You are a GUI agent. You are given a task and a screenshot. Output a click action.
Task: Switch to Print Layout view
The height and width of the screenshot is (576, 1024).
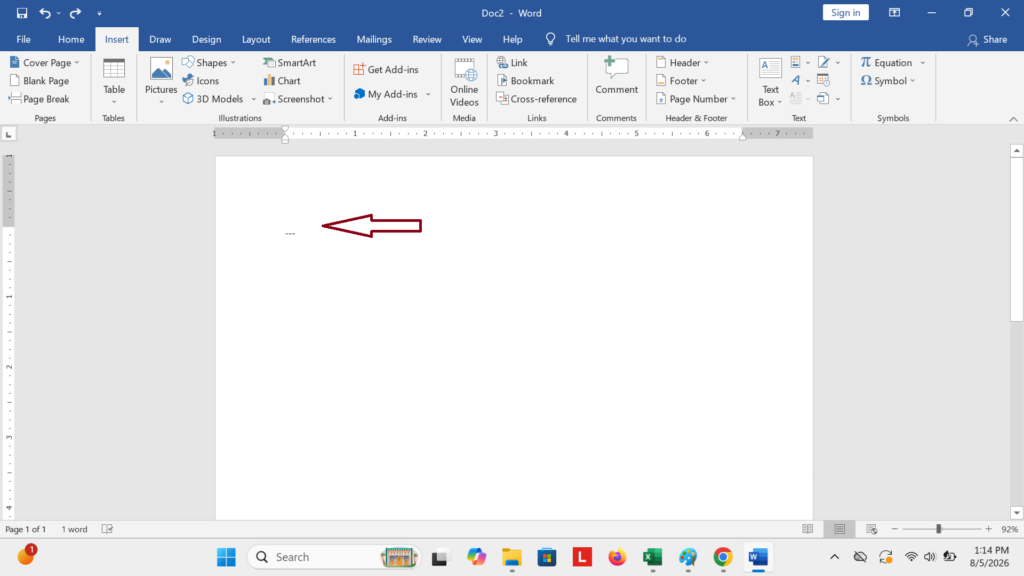click(x=839, y=529)
